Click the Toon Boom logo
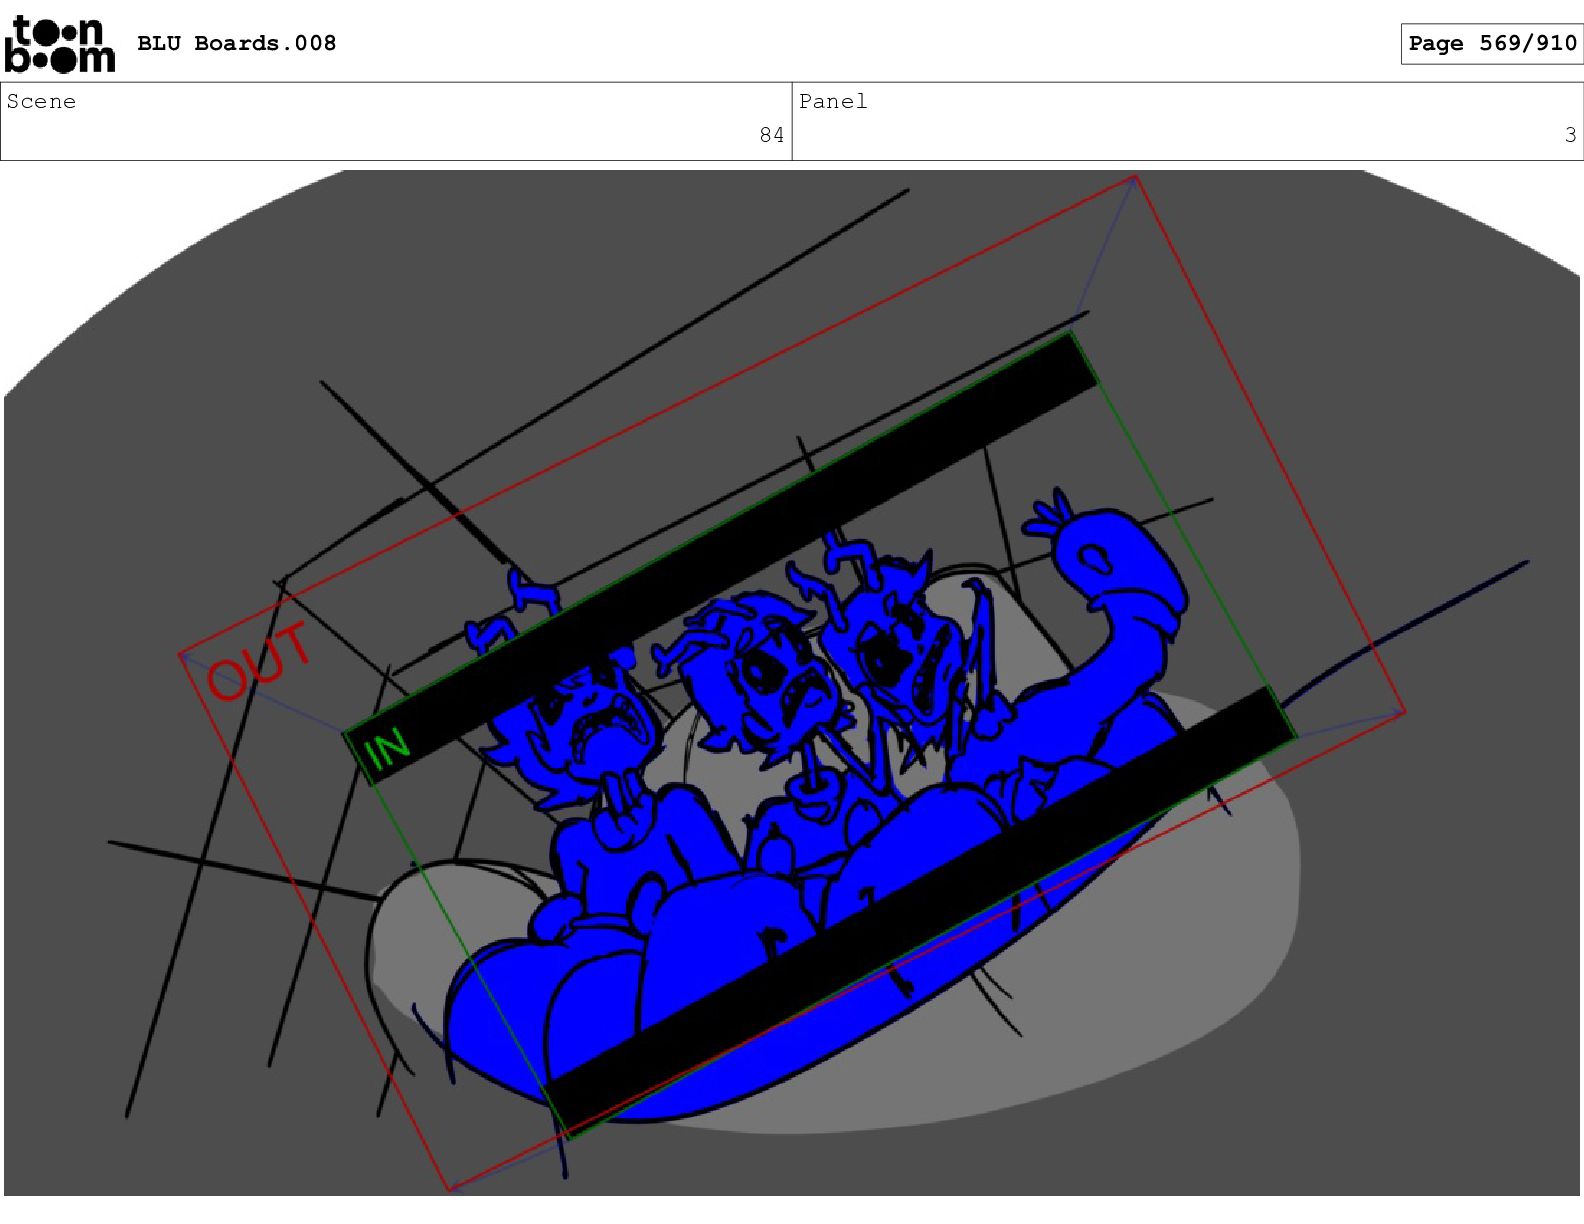The height and width of the screenshot is (1224, 1584). [60, 45]
